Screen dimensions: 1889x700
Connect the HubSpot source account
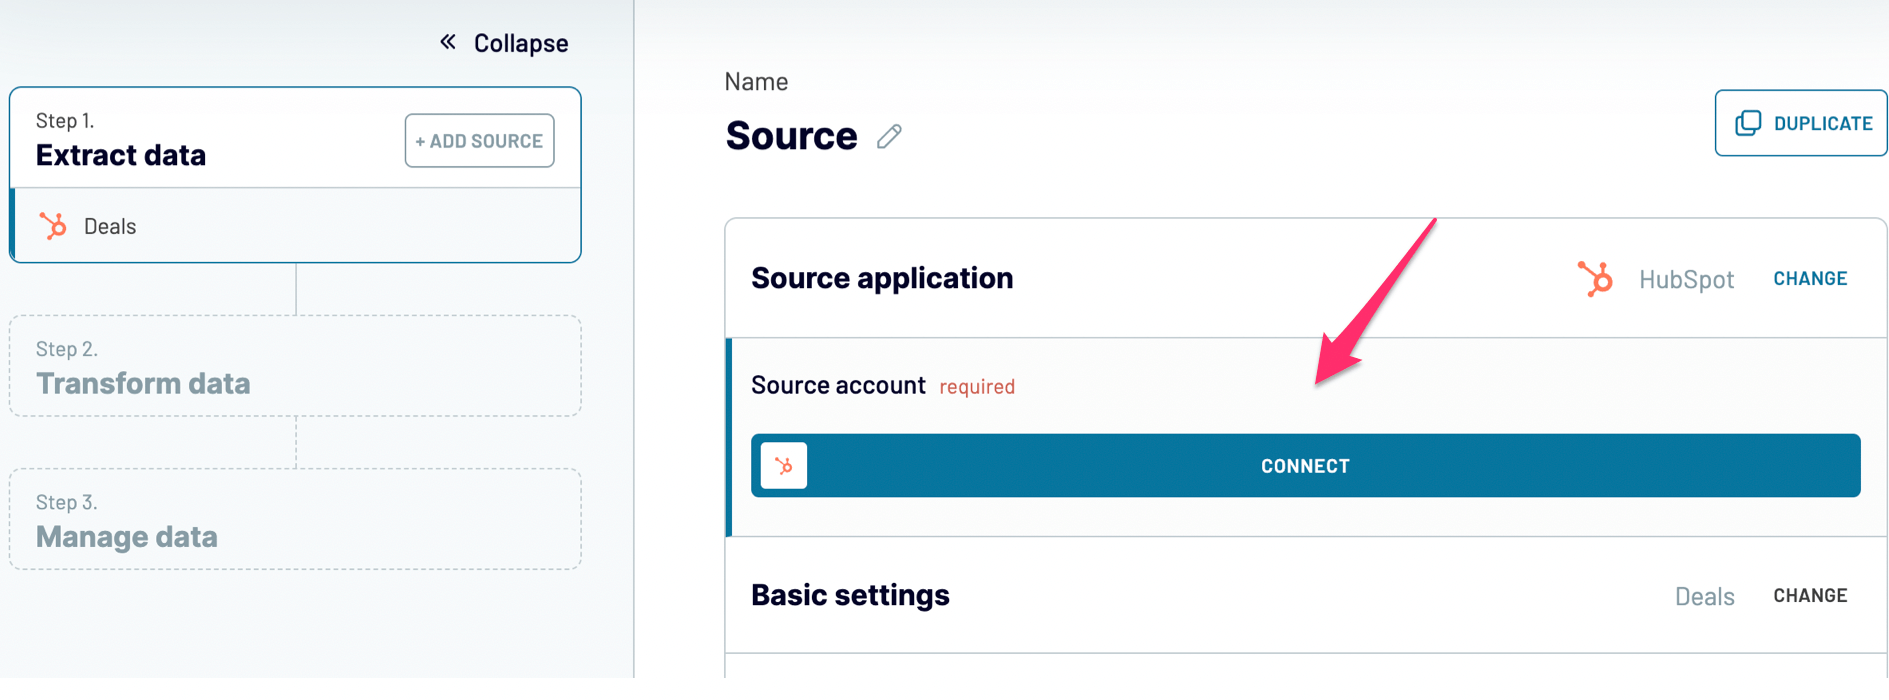(x=1305, y=466)
